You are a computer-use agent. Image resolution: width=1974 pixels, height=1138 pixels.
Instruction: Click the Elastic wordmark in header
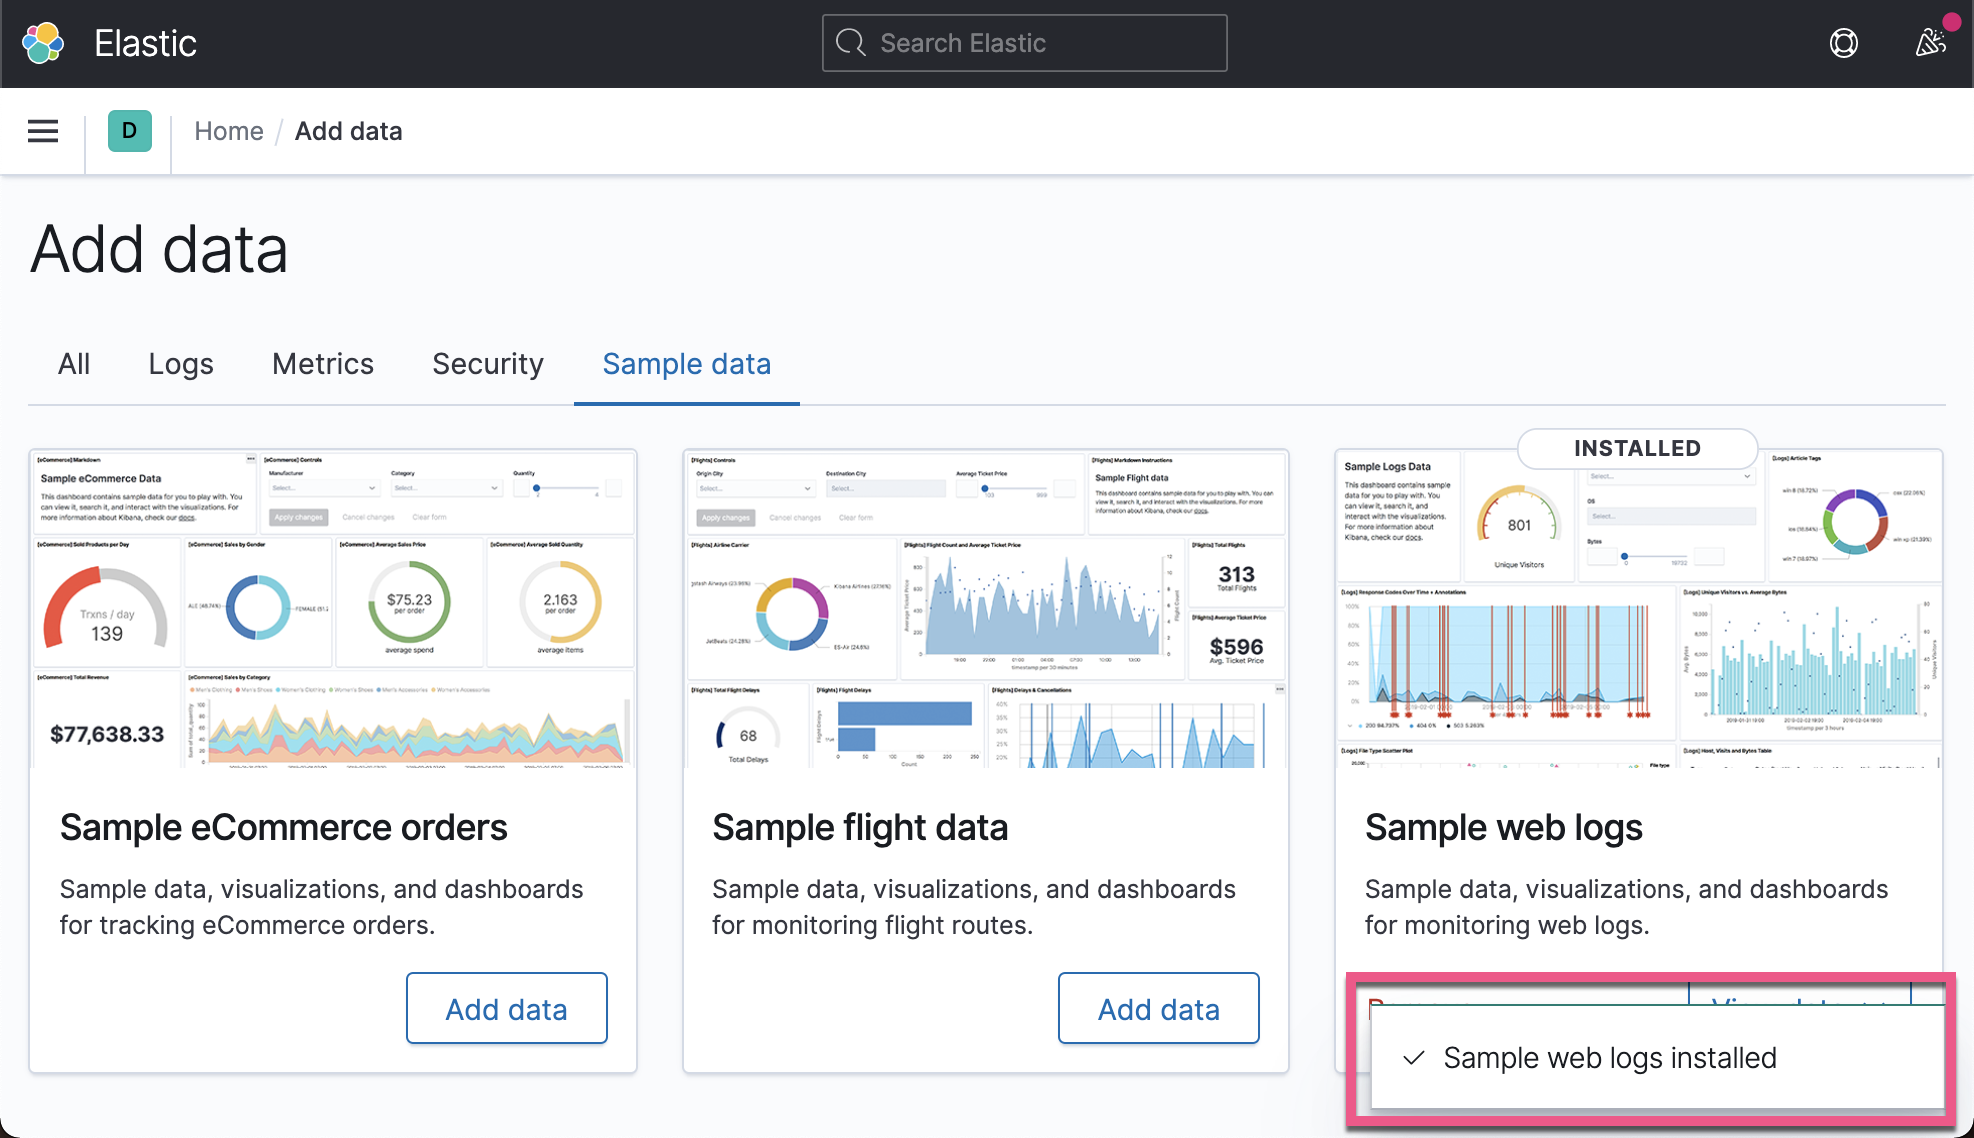145,43
